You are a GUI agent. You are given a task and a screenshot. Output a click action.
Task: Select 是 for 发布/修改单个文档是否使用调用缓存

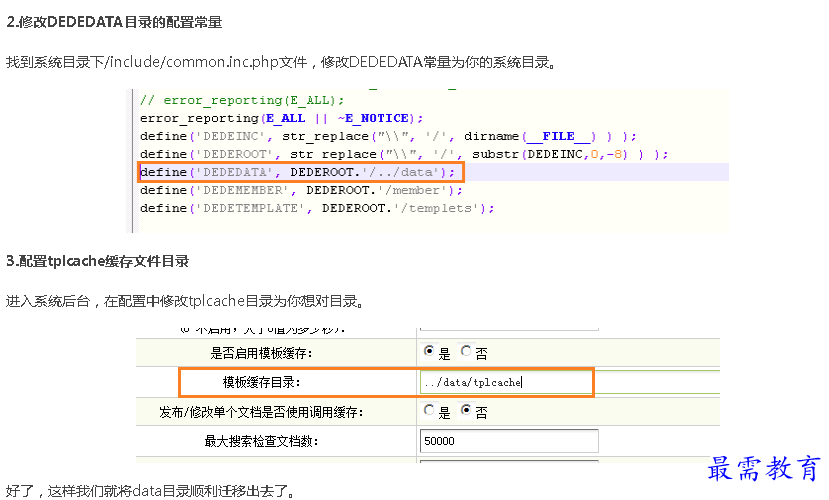429,410
